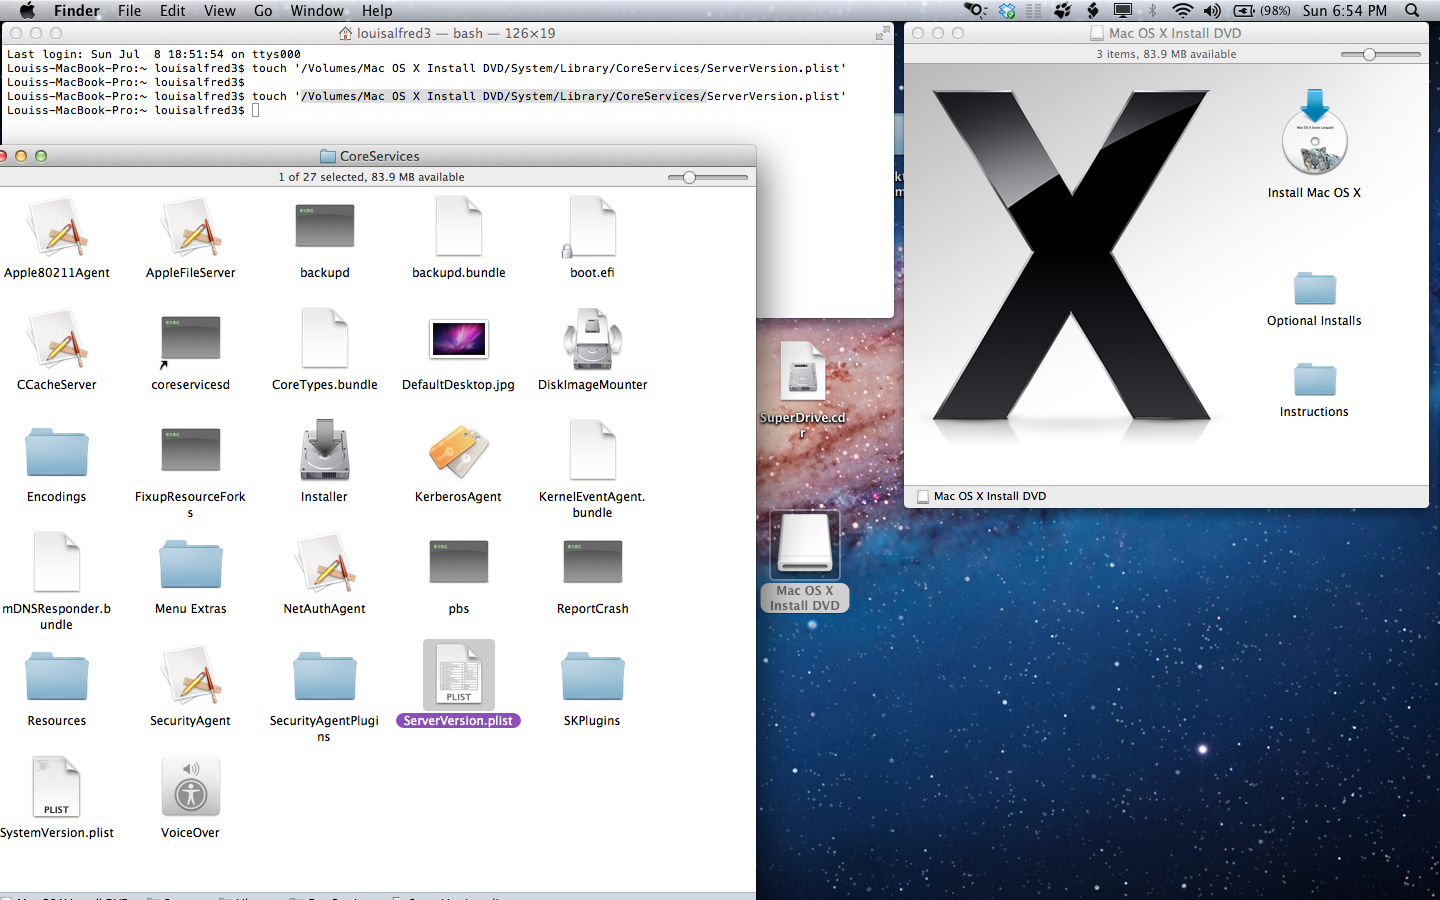1440x900 pixels.
Task: Select the NetAuthAgent application icon
Action: 325,562
